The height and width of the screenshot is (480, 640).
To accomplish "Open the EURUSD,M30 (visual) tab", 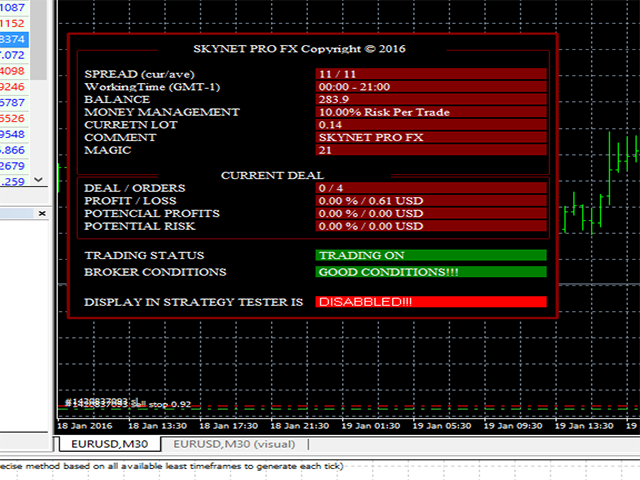I will (234, 444).
